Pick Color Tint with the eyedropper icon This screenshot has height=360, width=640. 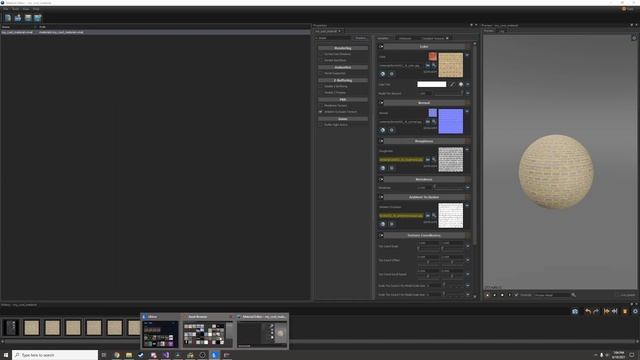point(452,84)
